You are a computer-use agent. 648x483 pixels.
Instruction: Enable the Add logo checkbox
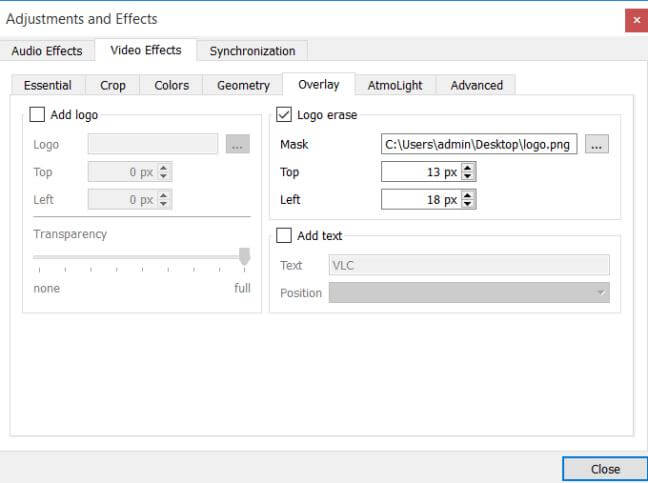(37, 114)
